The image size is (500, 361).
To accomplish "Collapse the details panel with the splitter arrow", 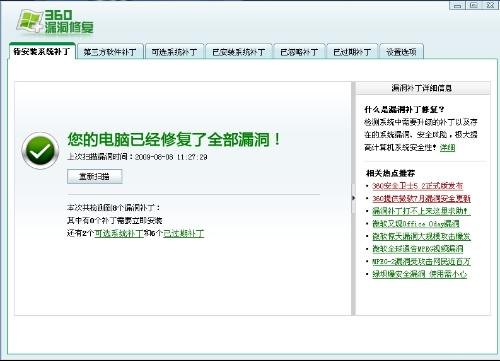I will pyautogui.click(x=353, y=198).
